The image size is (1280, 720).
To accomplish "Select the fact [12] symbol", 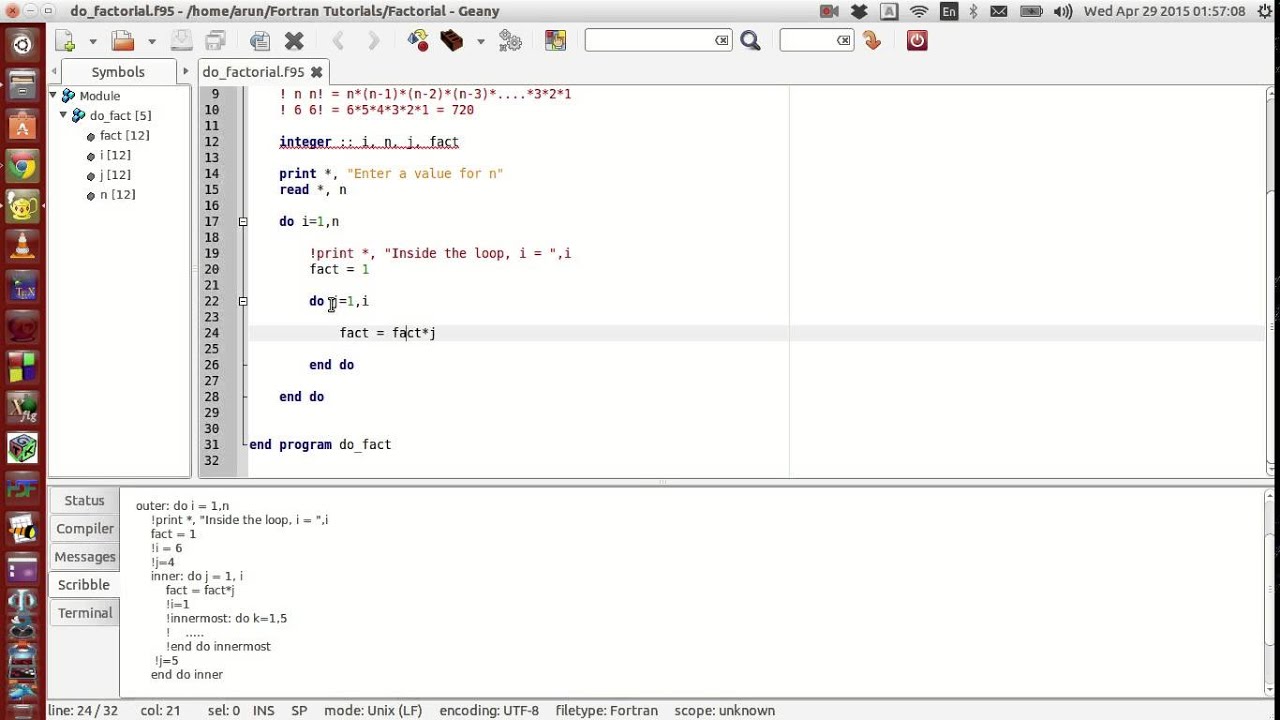I will 124,136.
